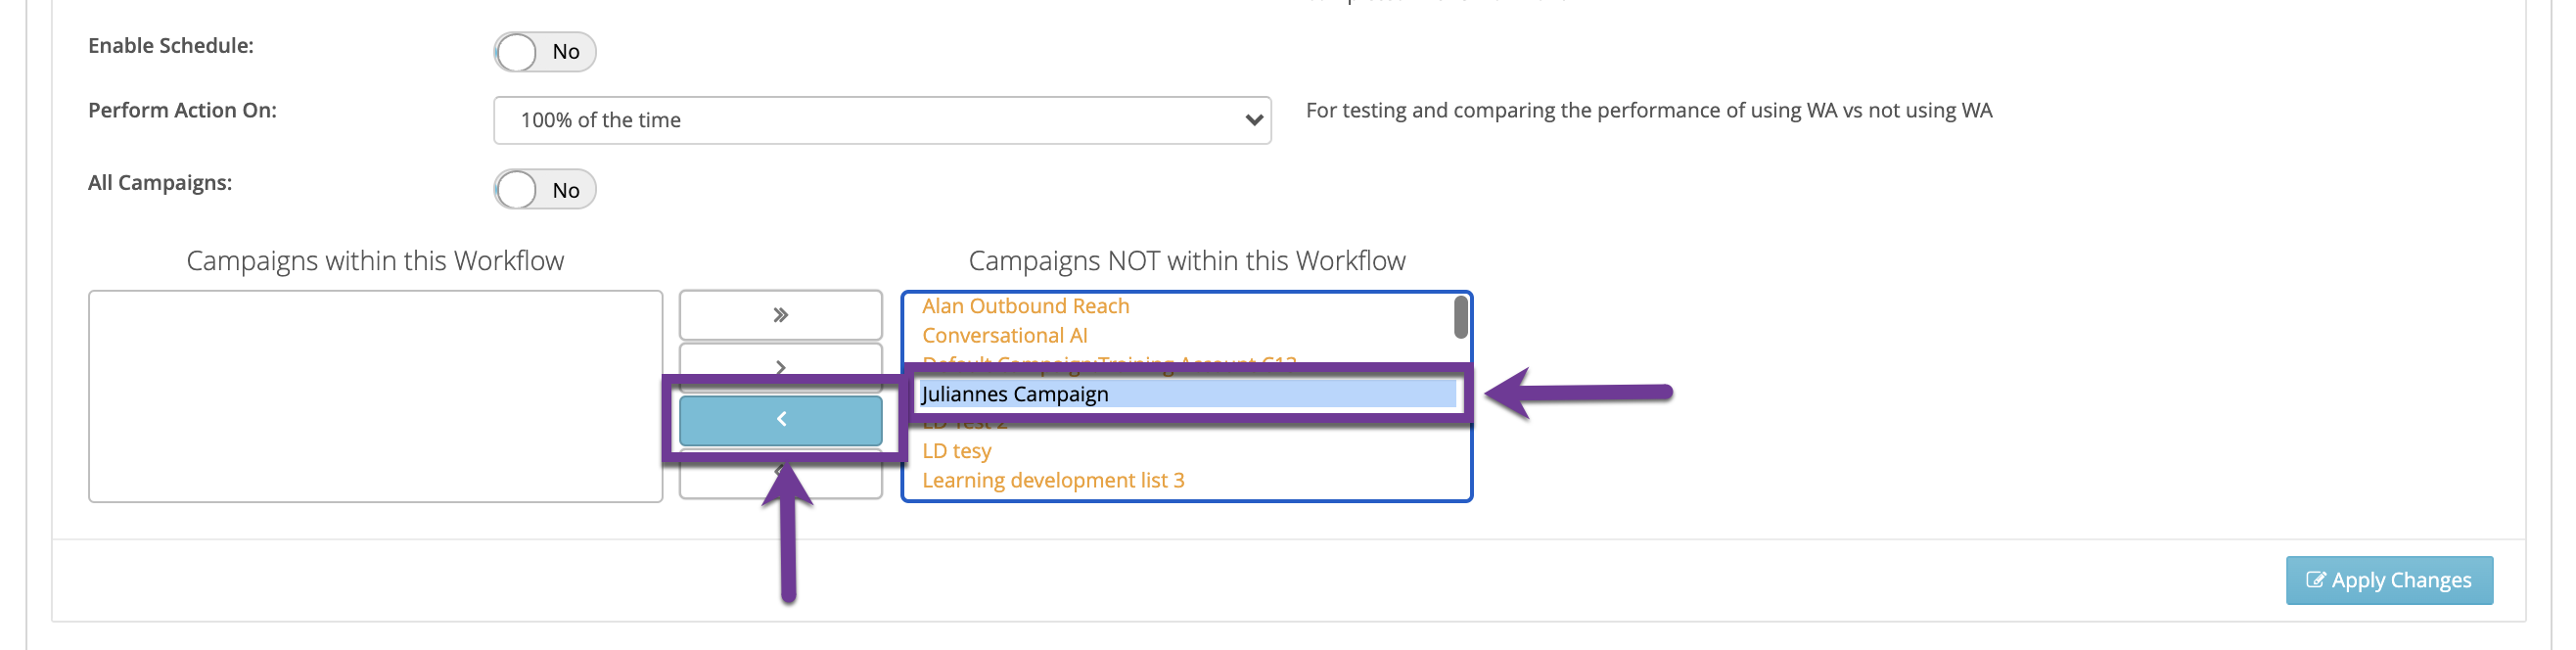The image size is (2576, 650).
Task: Click the Apply Changes button text
Action: [2400, 580]
